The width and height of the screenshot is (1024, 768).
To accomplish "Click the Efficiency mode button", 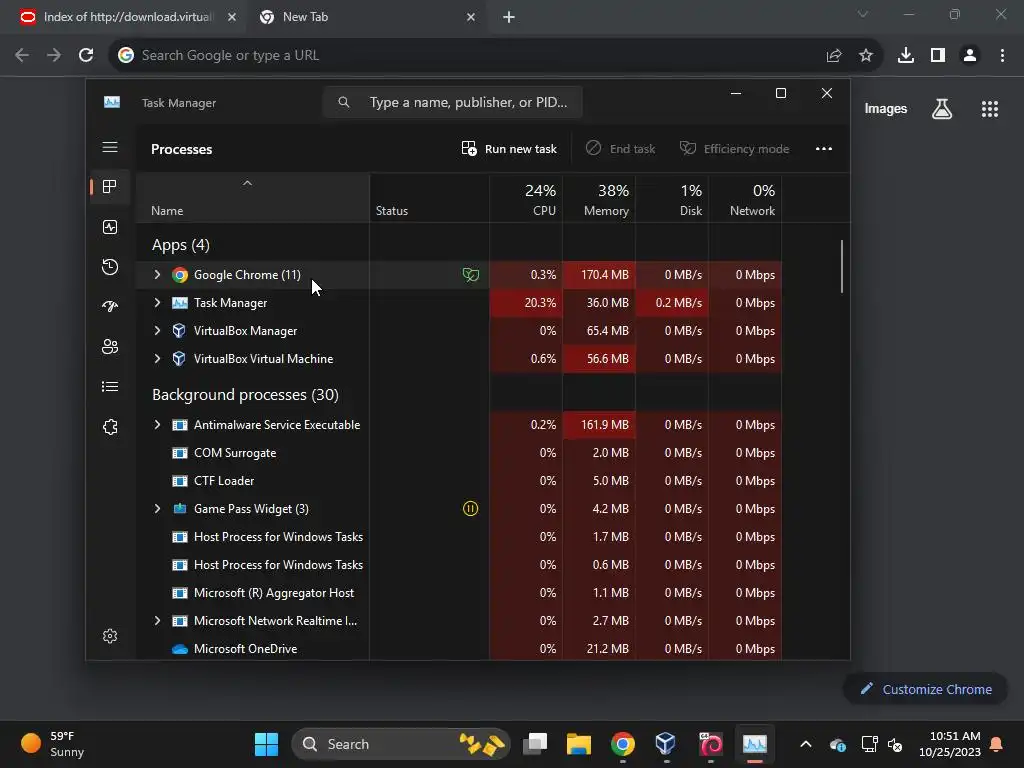I will (x=734, y=149).
